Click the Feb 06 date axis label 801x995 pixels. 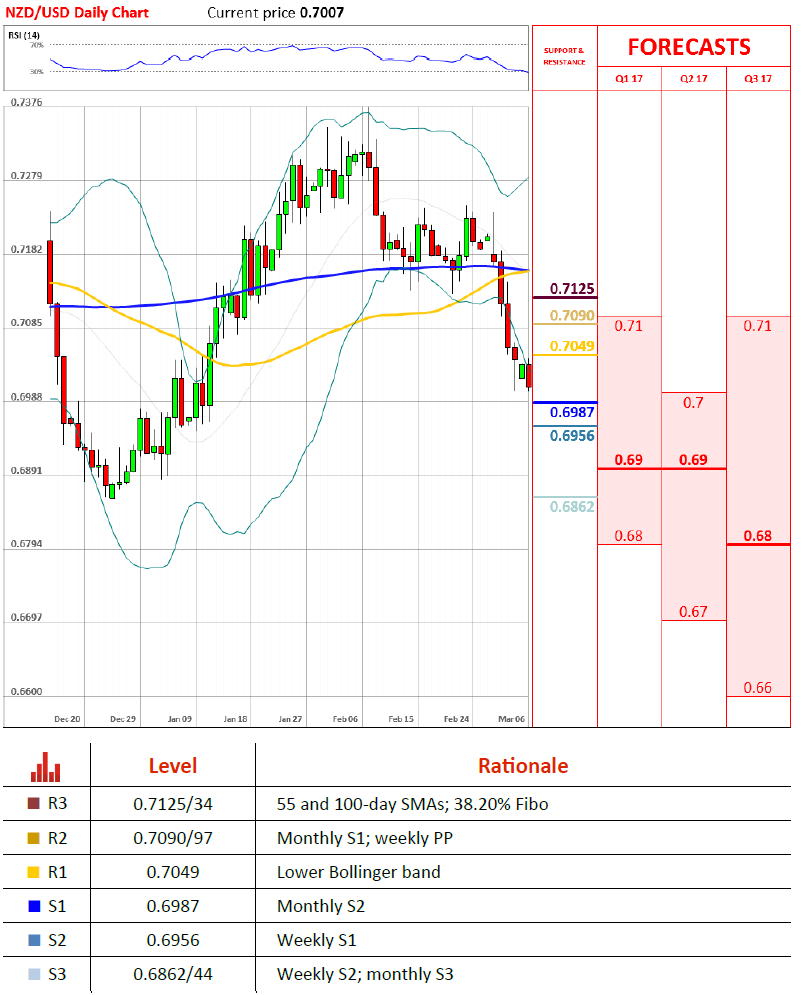coord(345,719)
